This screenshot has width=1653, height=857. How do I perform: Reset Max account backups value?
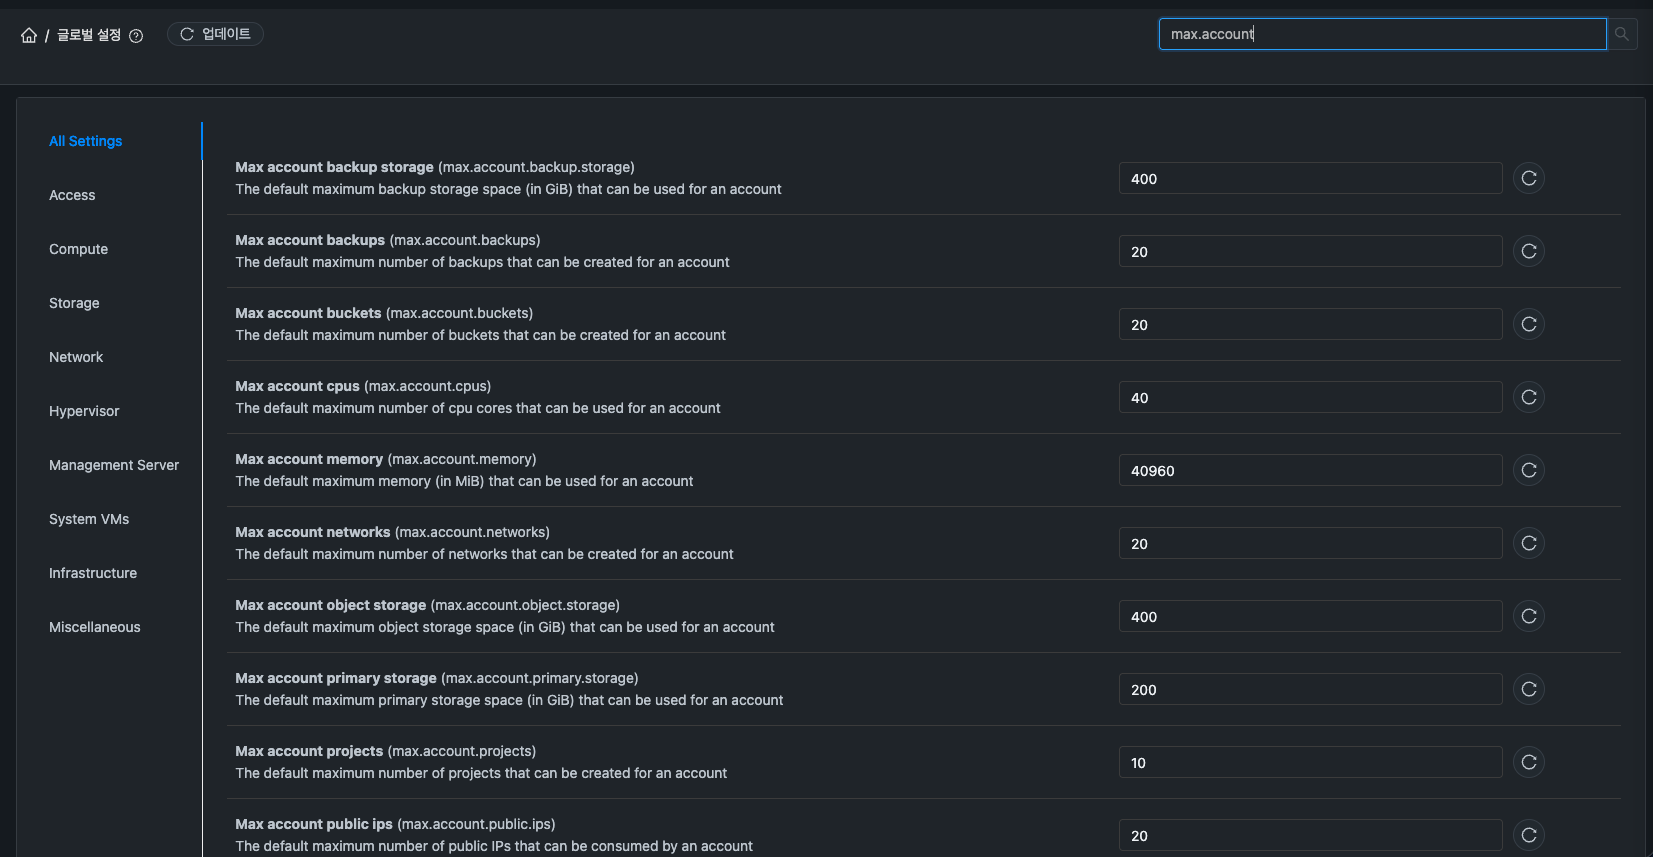(x=1529, y=251)
